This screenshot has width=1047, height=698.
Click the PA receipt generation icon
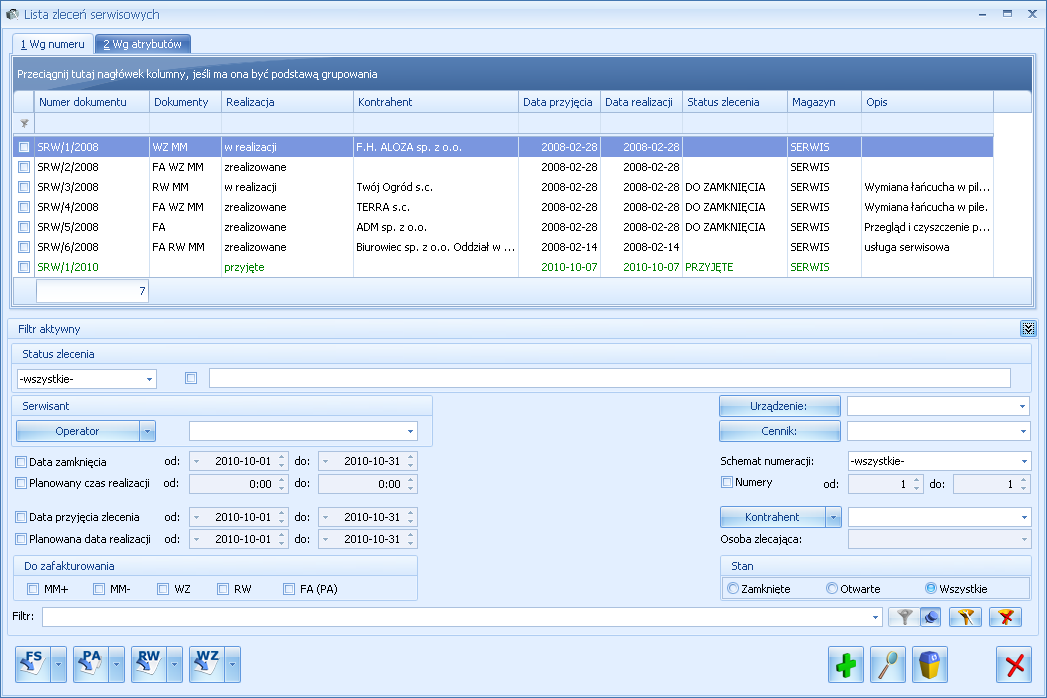click(91, 664)
